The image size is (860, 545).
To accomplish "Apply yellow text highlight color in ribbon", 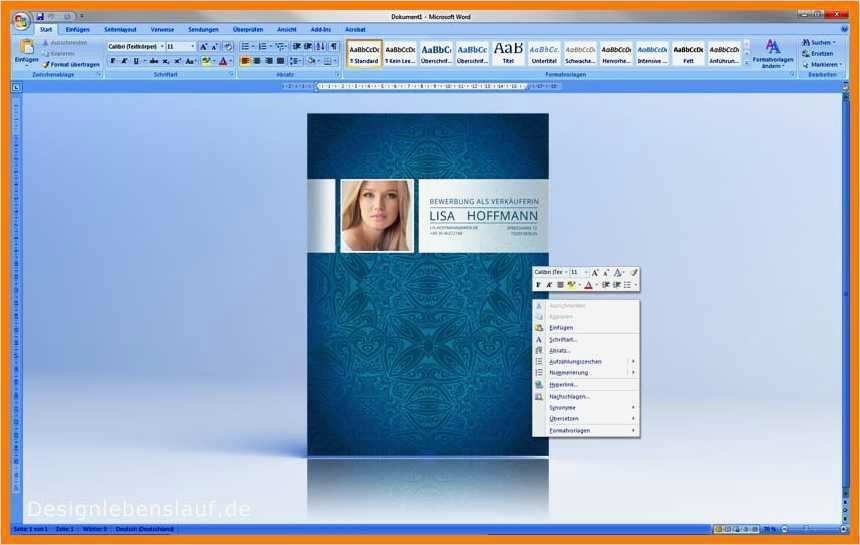I will 206,61.
